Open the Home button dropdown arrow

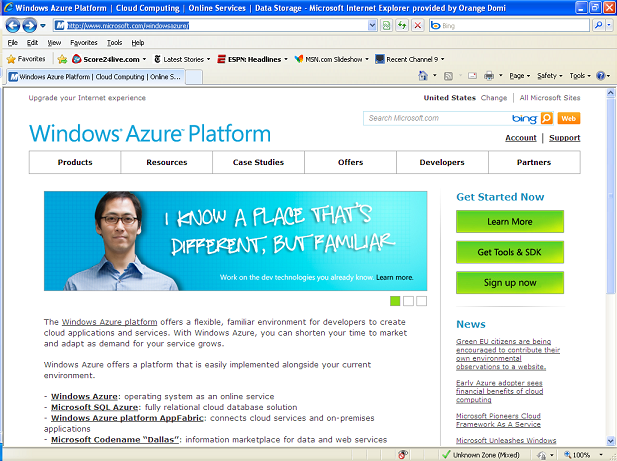coord(435,76)
